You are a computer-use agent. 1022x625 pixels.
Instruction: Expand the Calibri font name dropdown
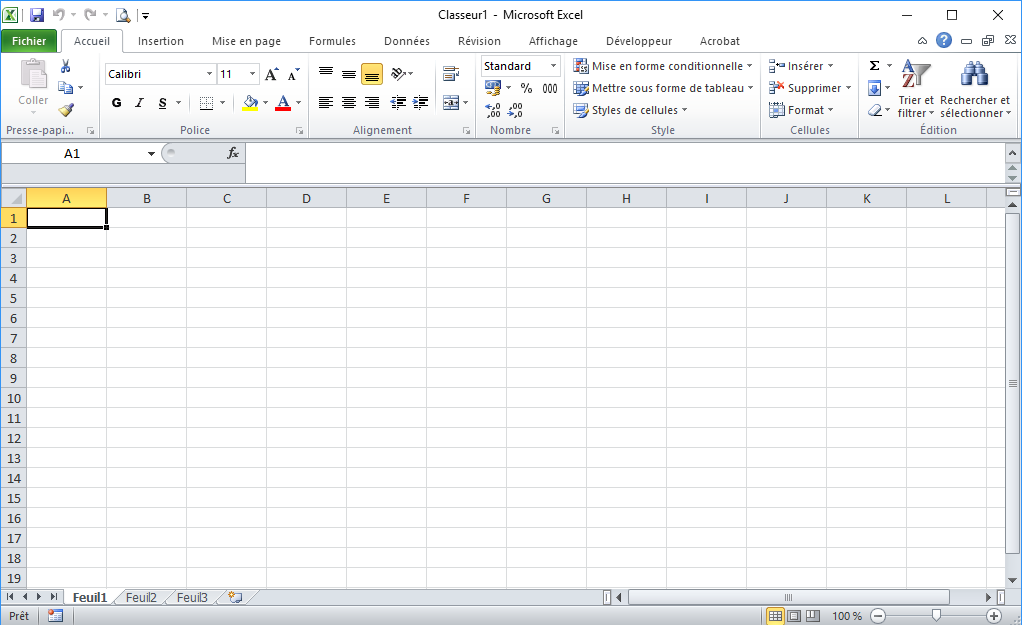(x=209, y=74)
